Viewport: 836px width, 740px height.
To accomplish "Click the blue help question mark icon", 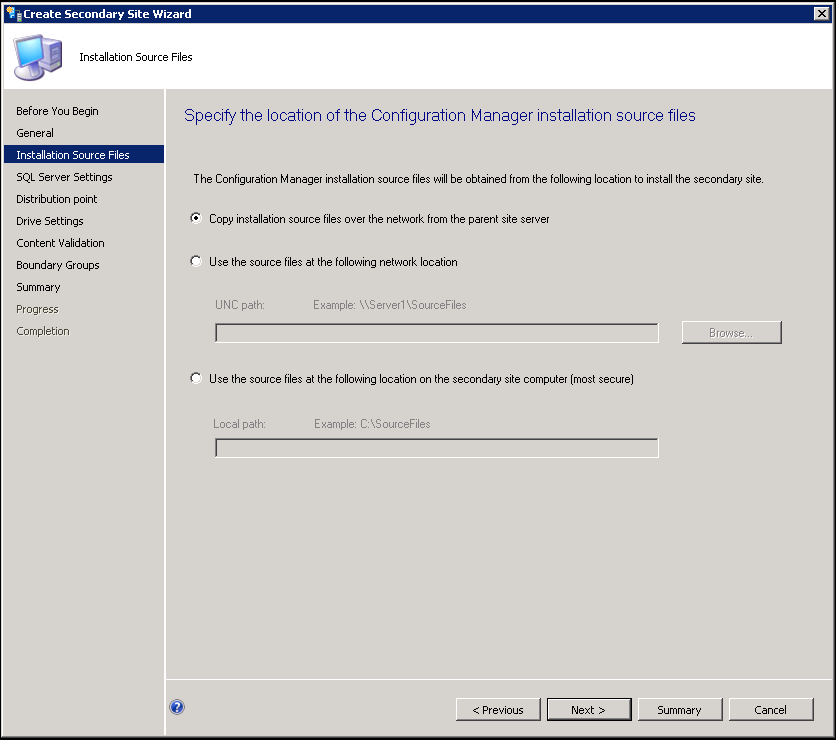I will tap(177, 707).
